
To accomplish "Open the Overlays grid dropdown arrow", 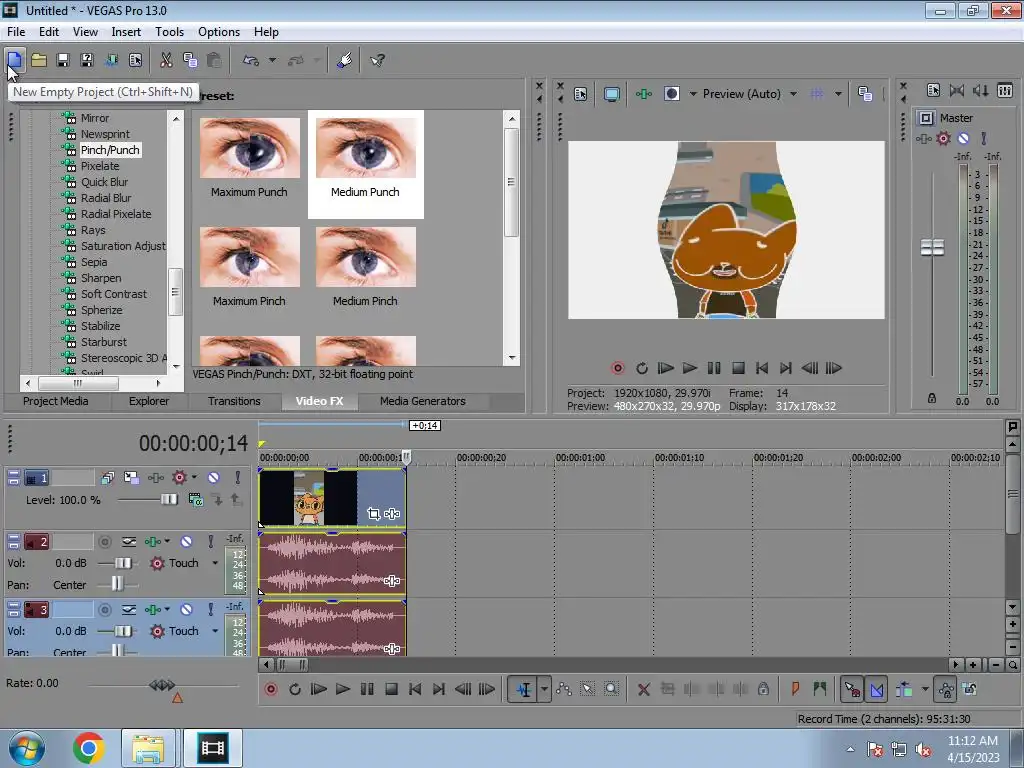I will point(838,94).
